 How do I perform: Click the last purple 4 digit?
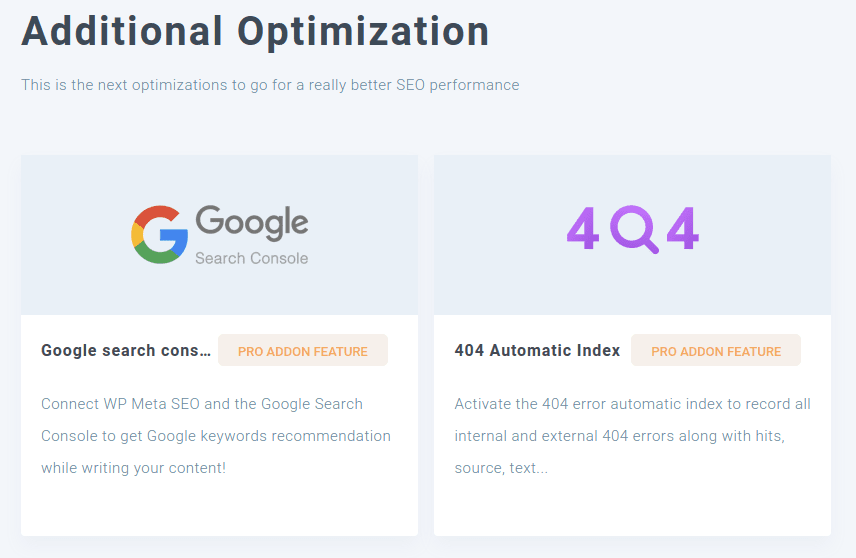pos(683,228)
